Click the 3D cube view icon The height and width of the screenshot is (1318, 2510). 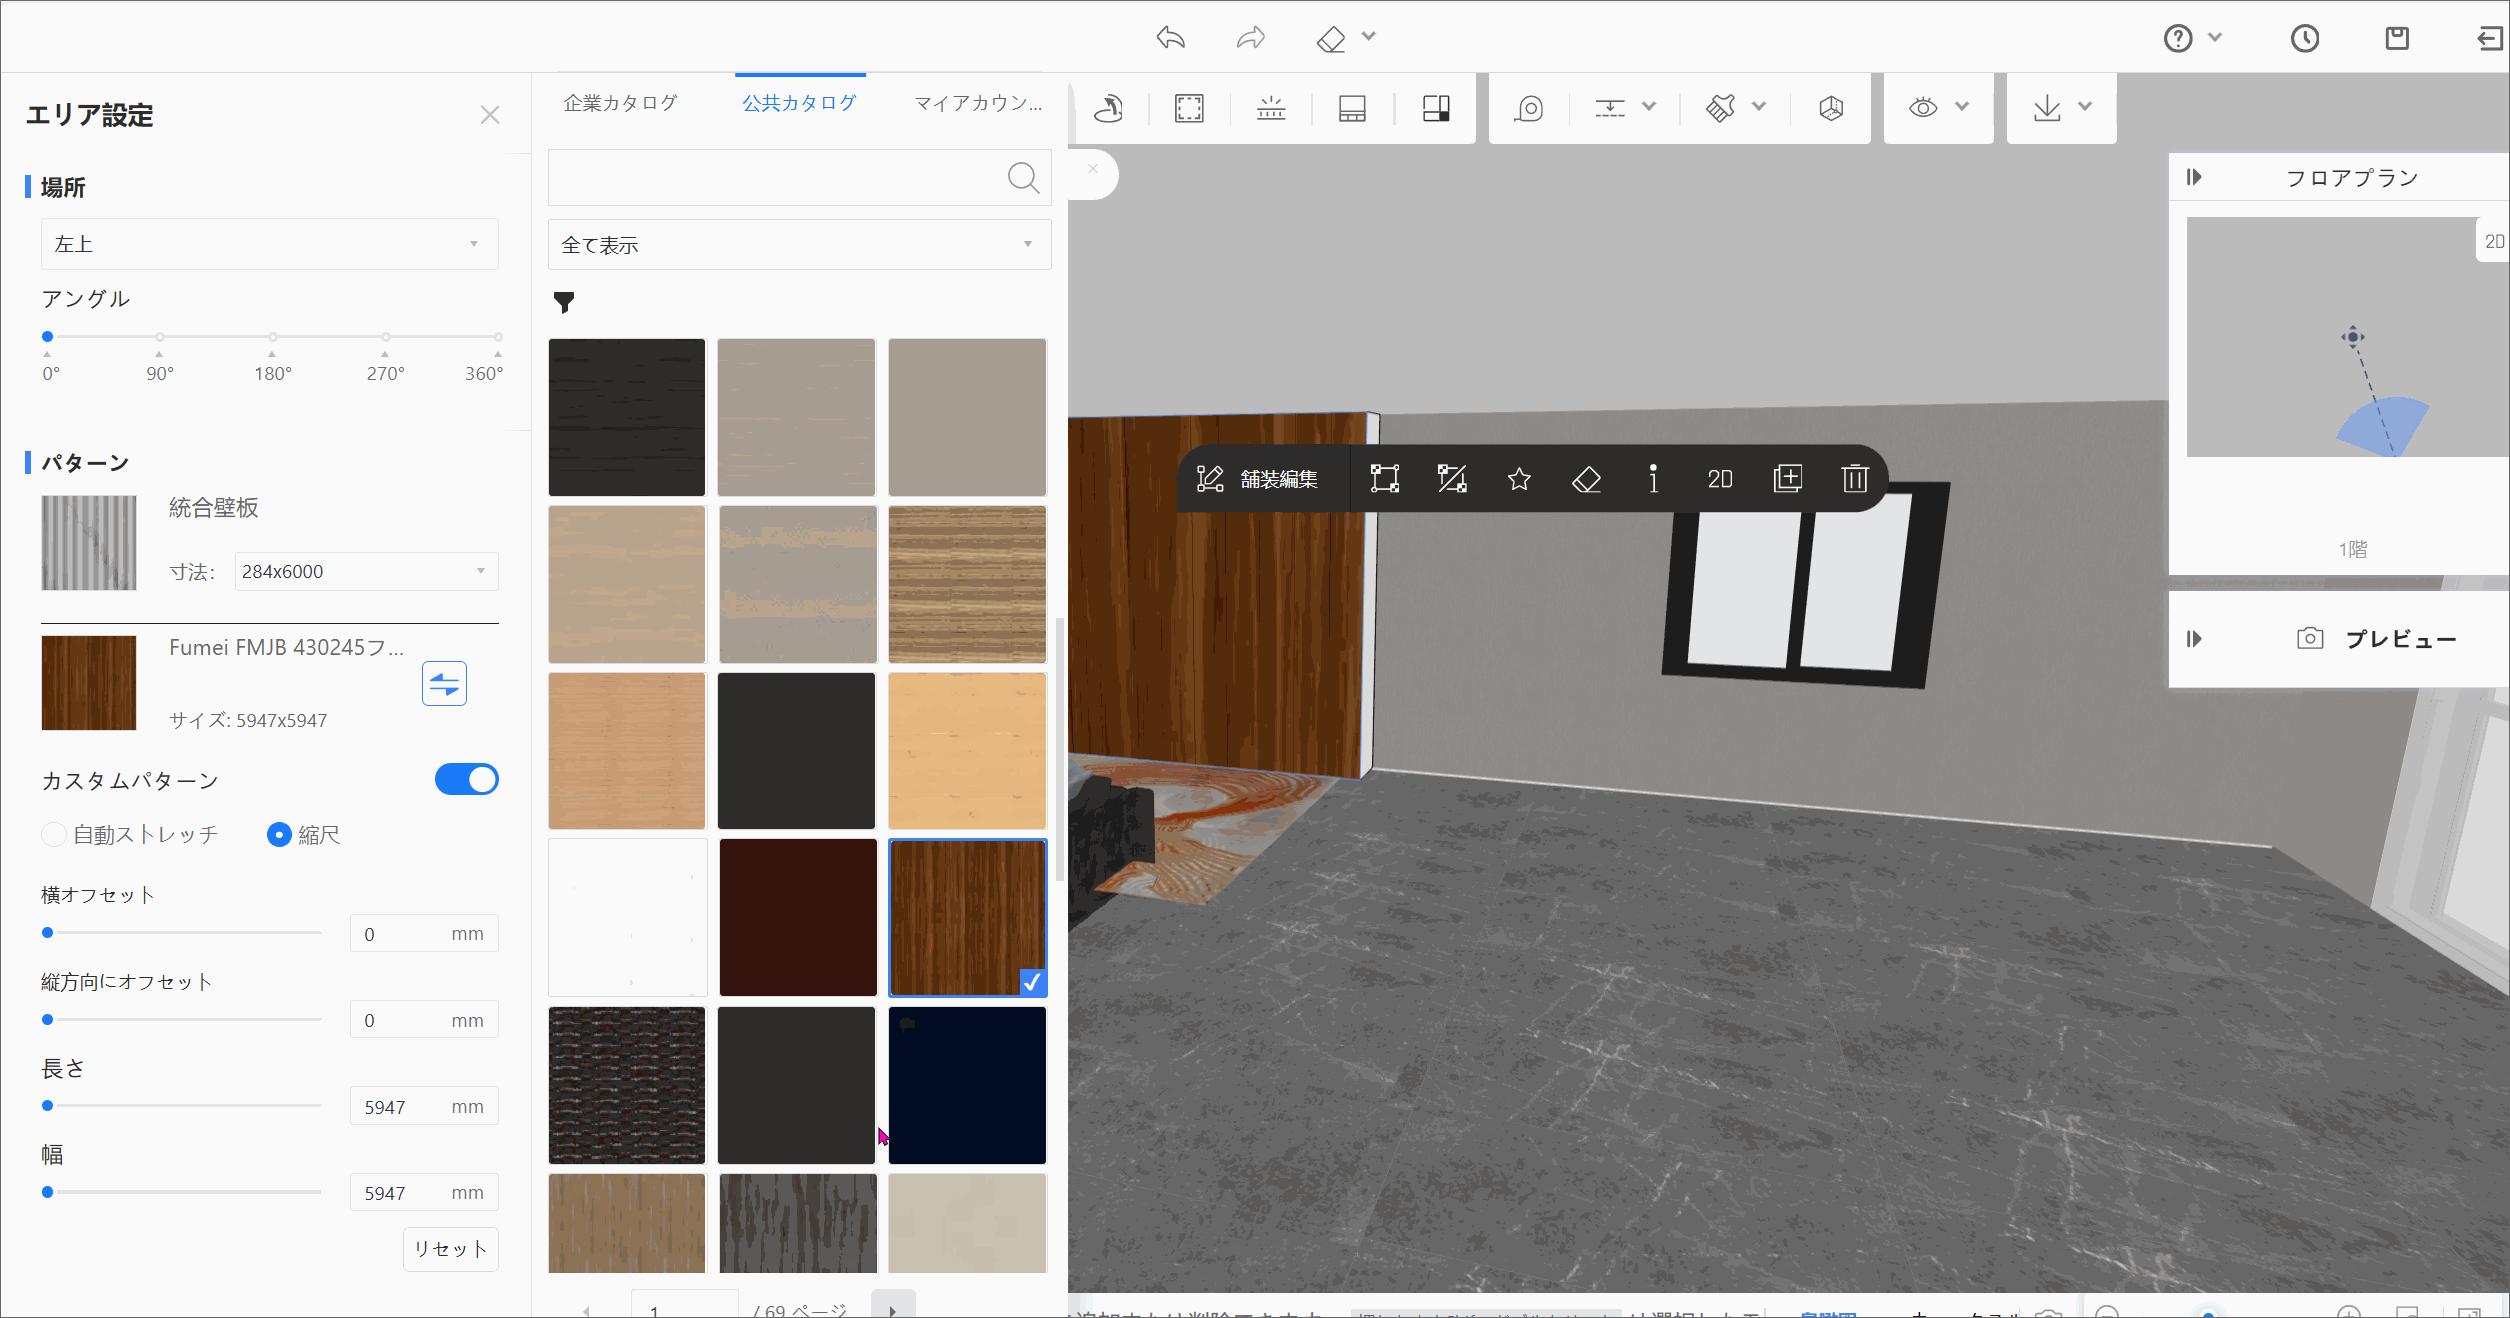[x=1831, y=108]
